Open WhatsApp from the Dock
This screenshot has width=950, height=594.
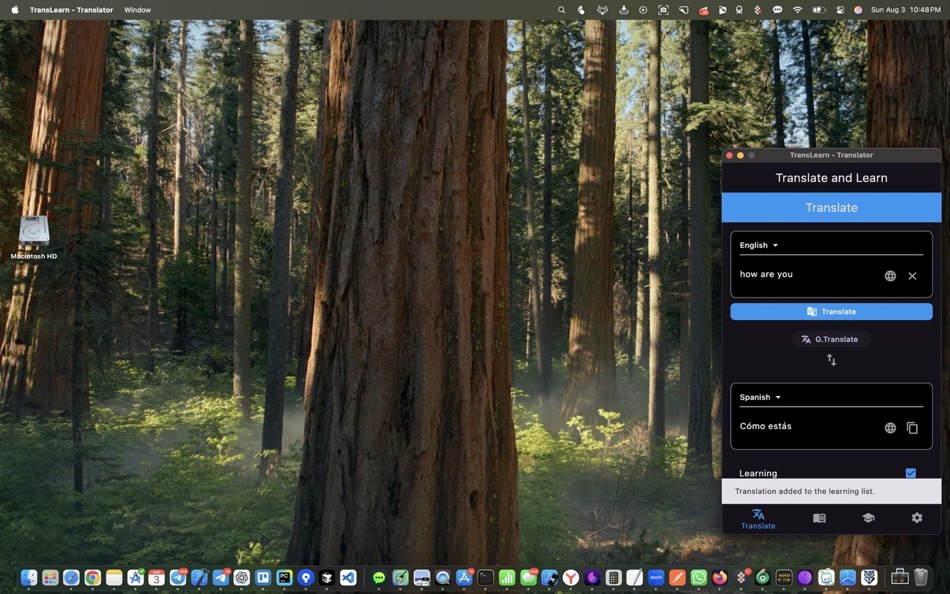point(699,578)
